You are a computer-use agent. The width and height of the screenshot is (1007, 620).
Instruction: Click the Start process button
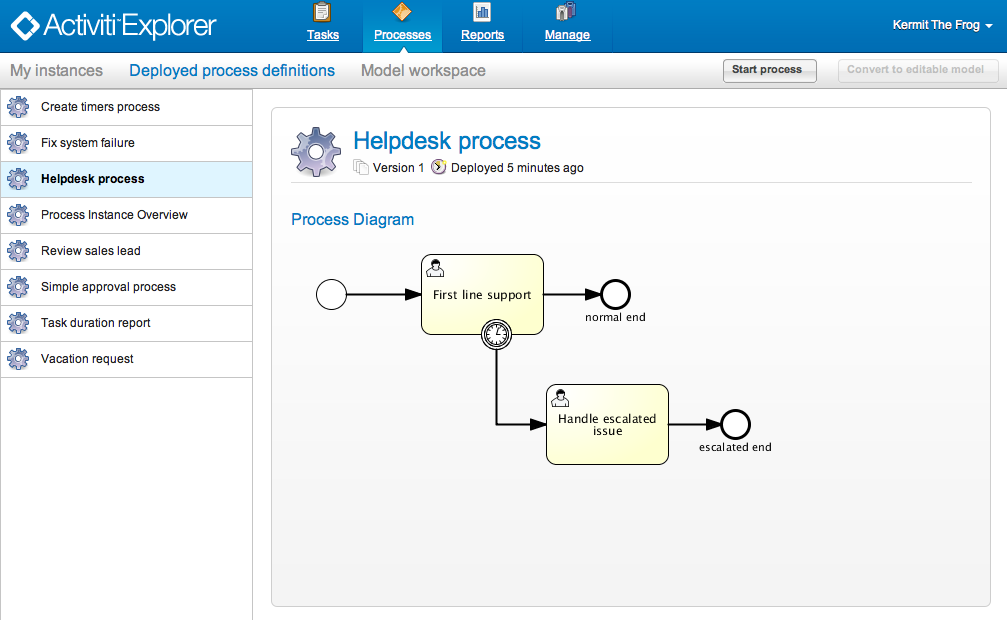[769, 70]
